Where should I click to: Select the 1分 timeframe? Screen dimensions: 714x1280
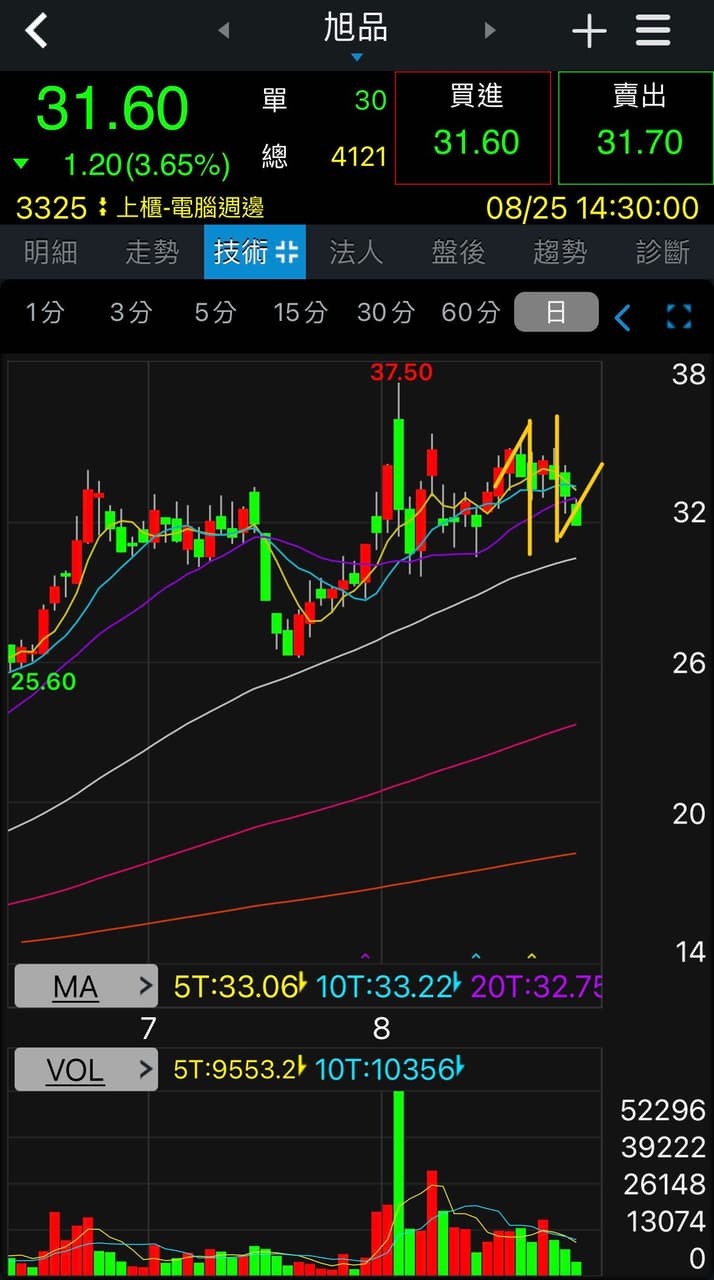[44, 313]
